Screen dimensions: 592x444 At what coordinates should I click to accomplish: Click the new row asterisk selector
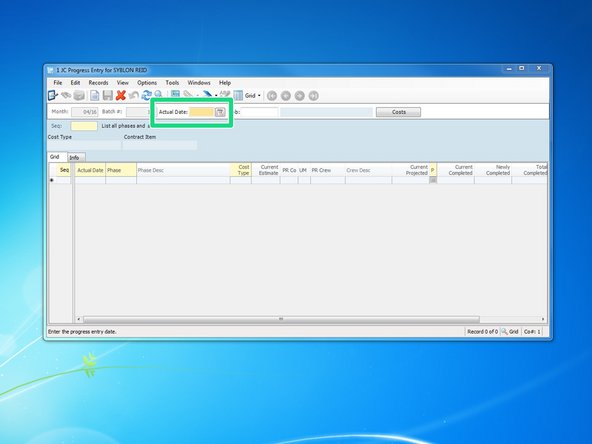[52, 180]
